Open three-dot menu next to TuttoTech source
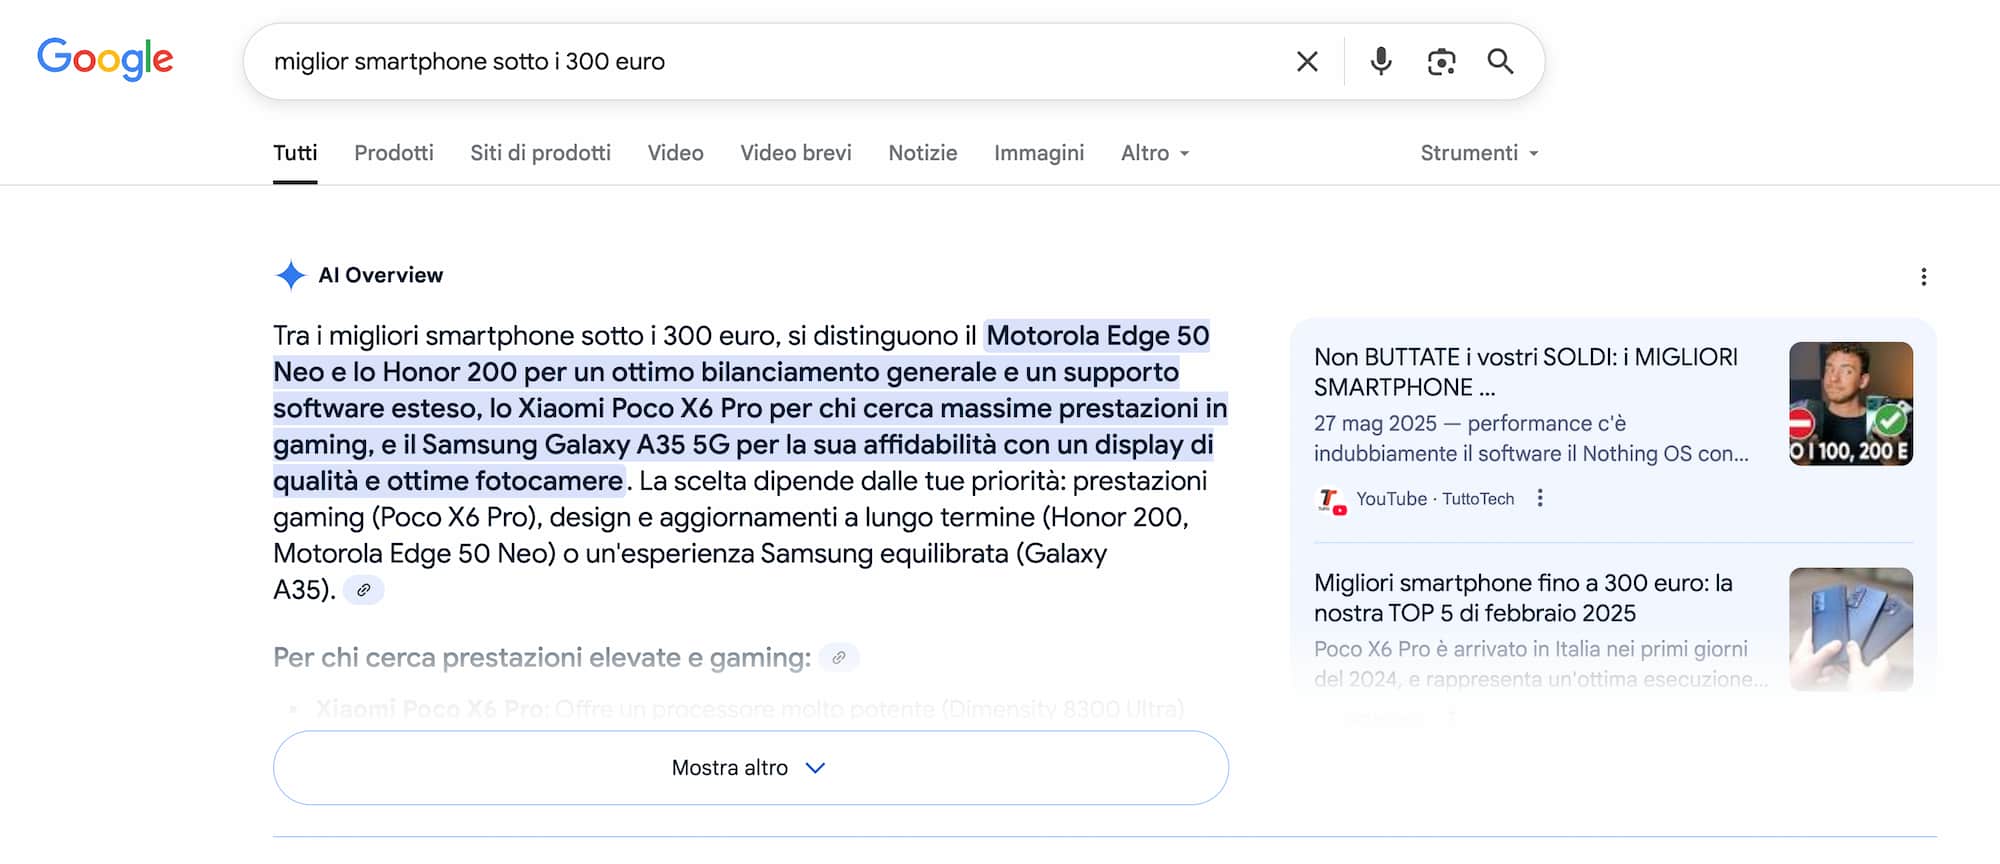The width and height of the screenshot is (2000, 864). click(x=1540, y=498)
